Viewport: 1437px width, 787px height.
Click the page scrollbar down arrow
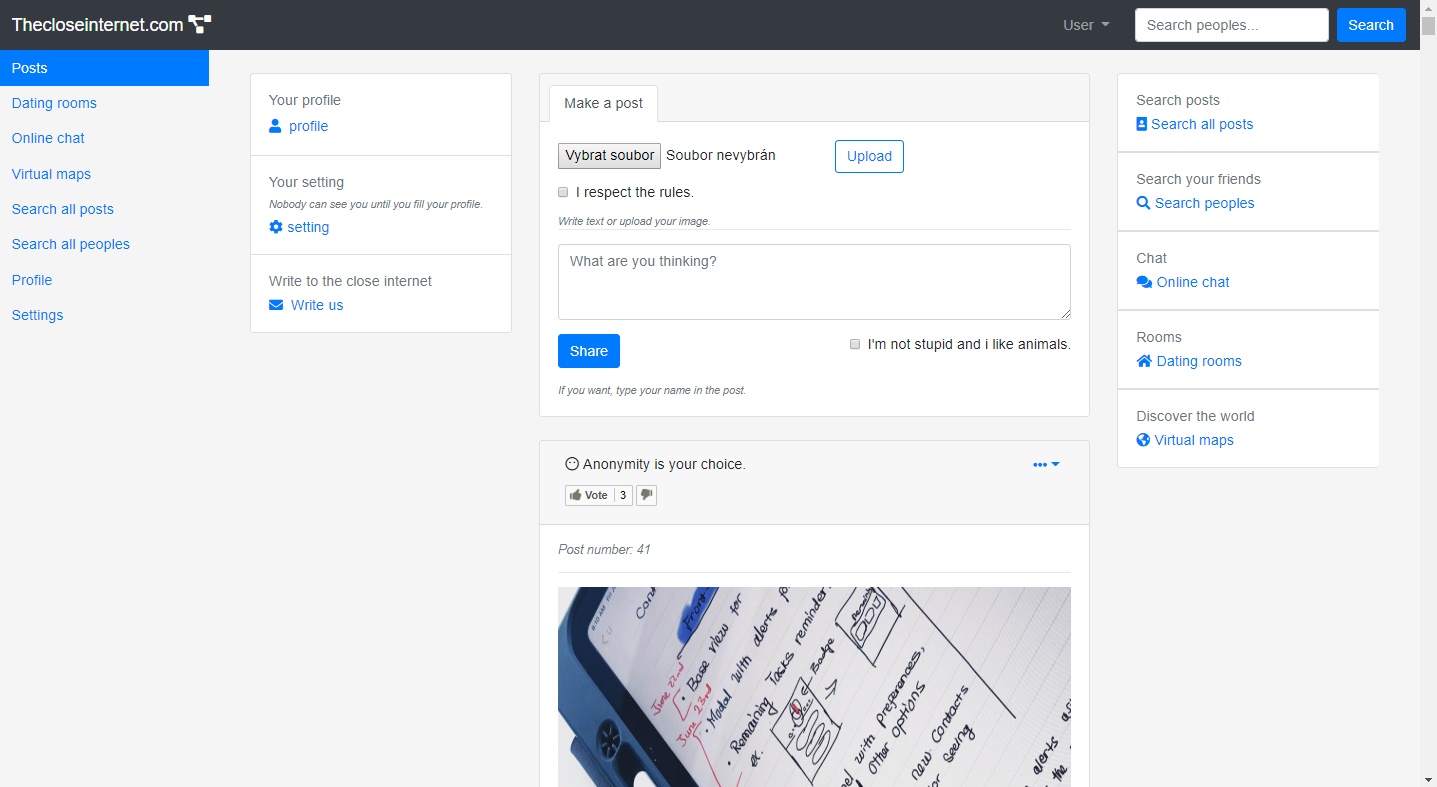1428,778
